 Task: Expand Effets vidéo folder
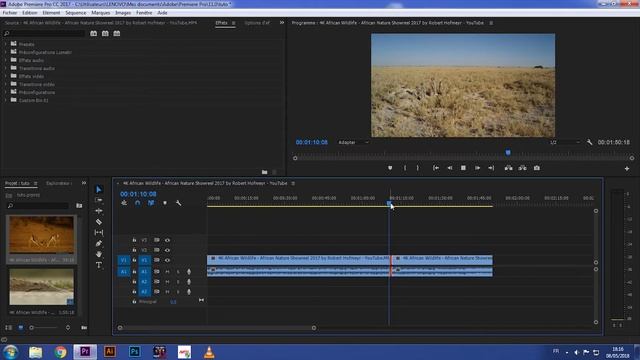[x=6, y=76]
